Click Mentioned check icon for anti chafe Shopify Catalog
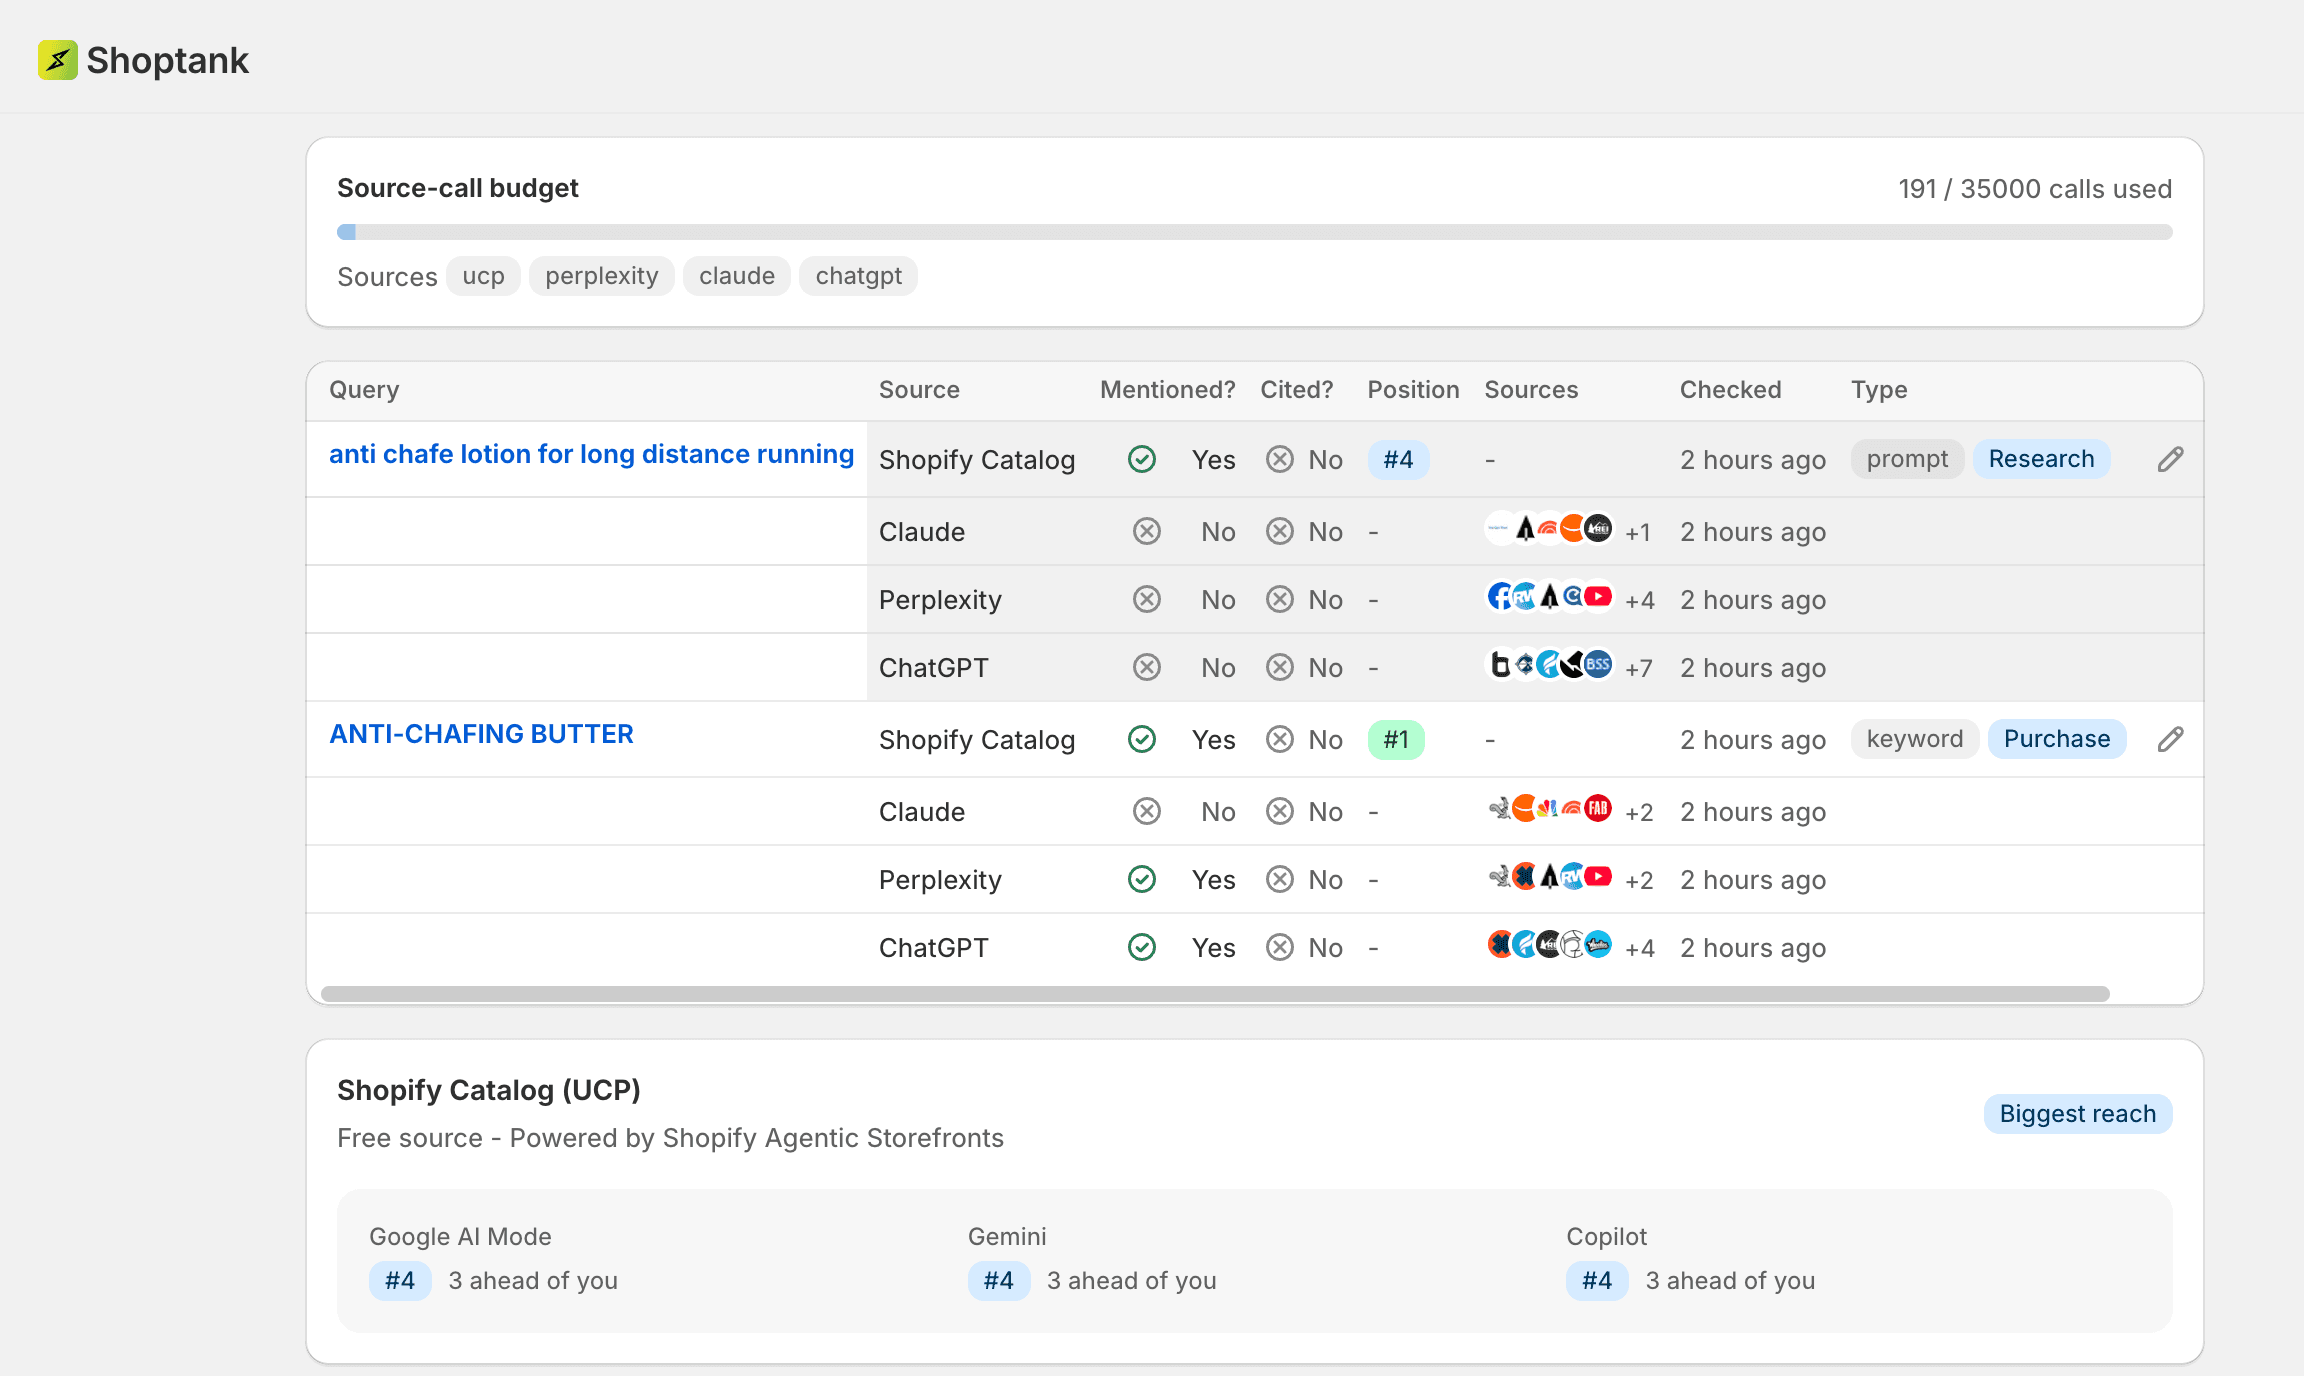This screenshot has width=2304, height=1376. tap(1142, 459)
